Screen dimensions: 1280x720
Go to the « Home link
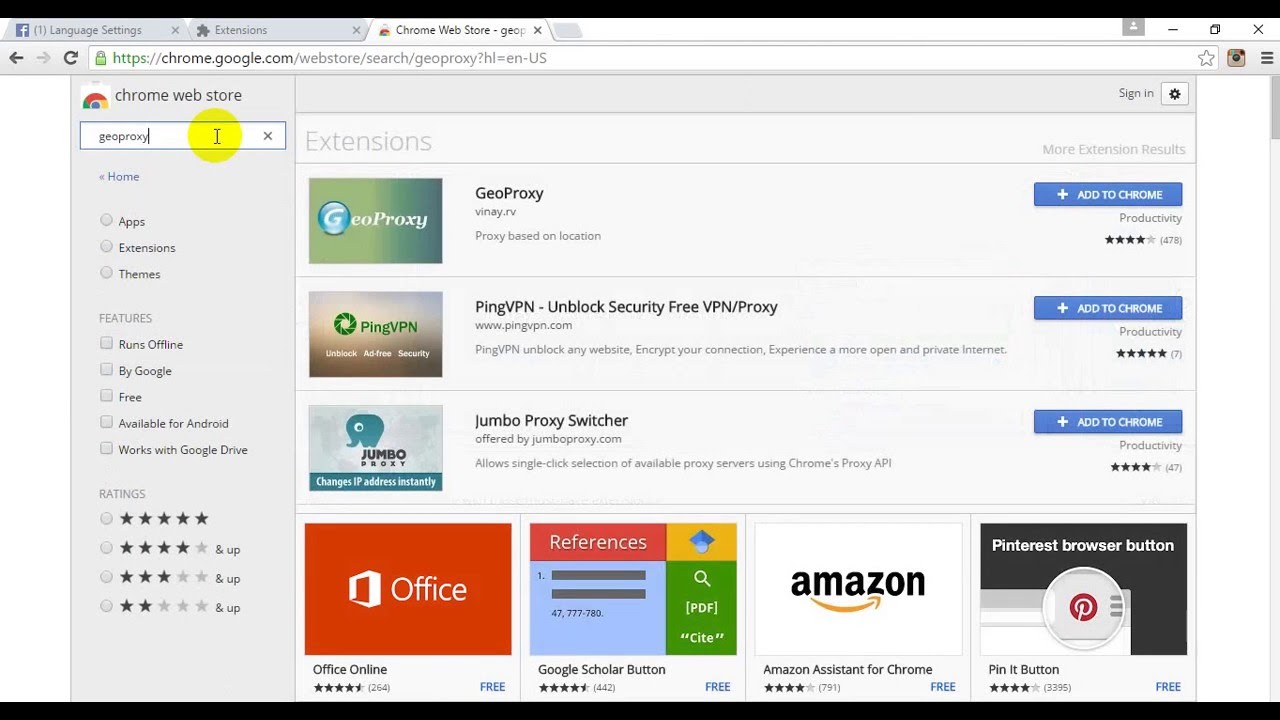pos(119,177)
